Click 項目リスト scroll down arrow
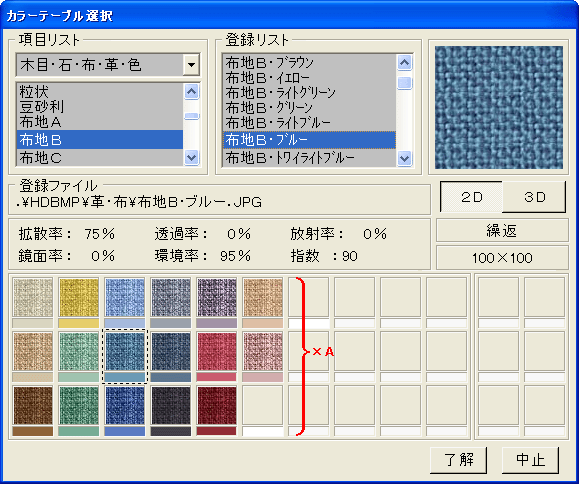This screenshot has height=484, width=579. tap(191, 158)
